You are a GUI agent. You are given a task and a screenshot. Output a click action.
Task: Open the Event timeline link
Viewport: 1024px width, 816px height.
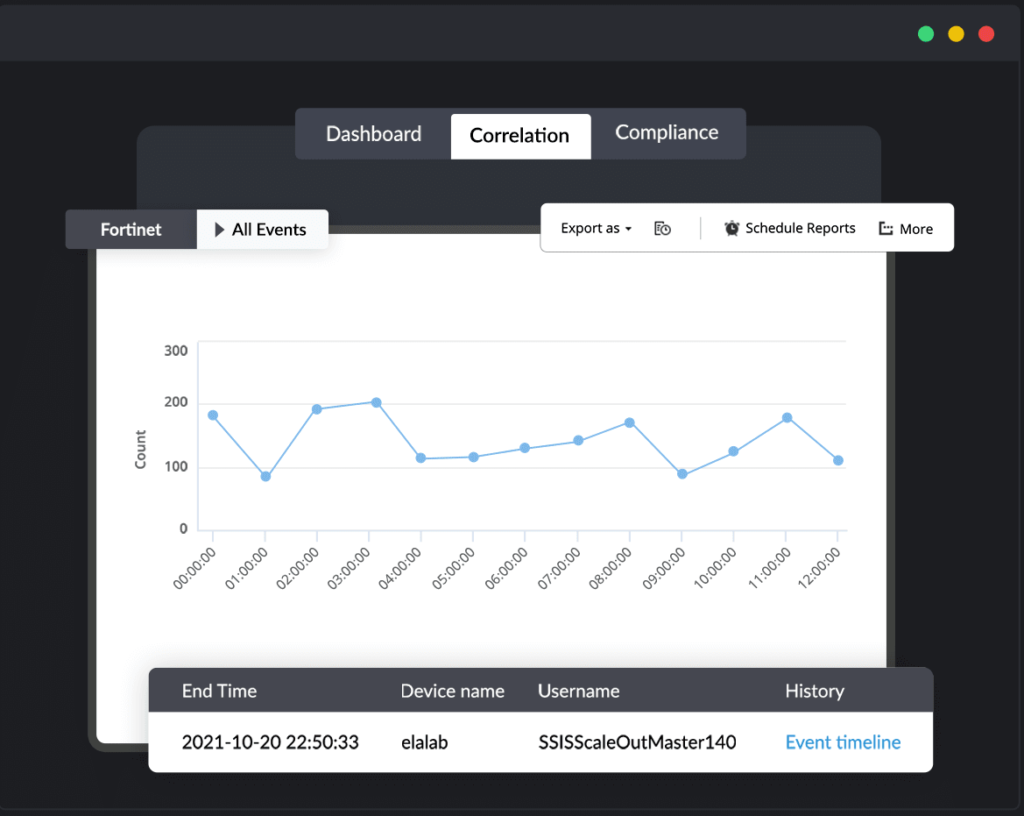coord(841,742)
